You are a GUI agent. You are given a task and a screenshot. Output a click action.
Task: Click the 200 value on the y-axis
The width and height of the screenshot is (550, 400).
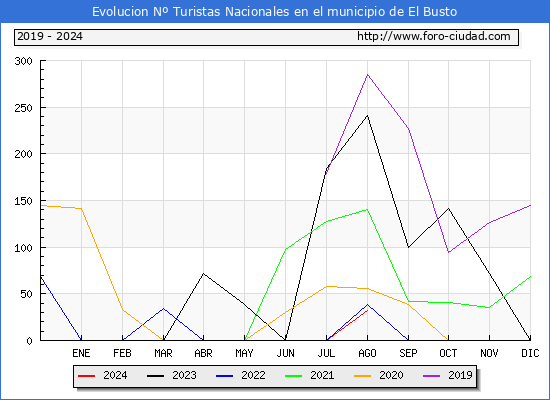tap(24, 154)
